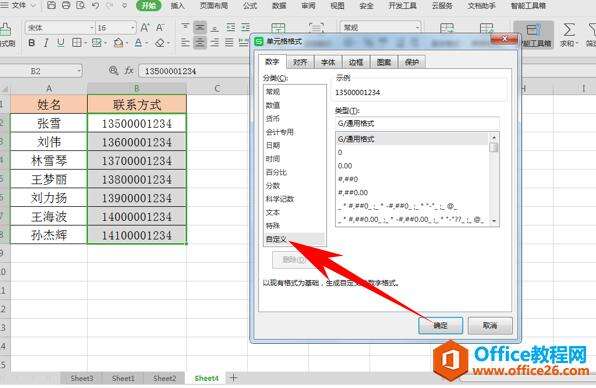The height and width of the screenshot is (388, 596).
Task: Undo the last action
Action: coord(95,5)
